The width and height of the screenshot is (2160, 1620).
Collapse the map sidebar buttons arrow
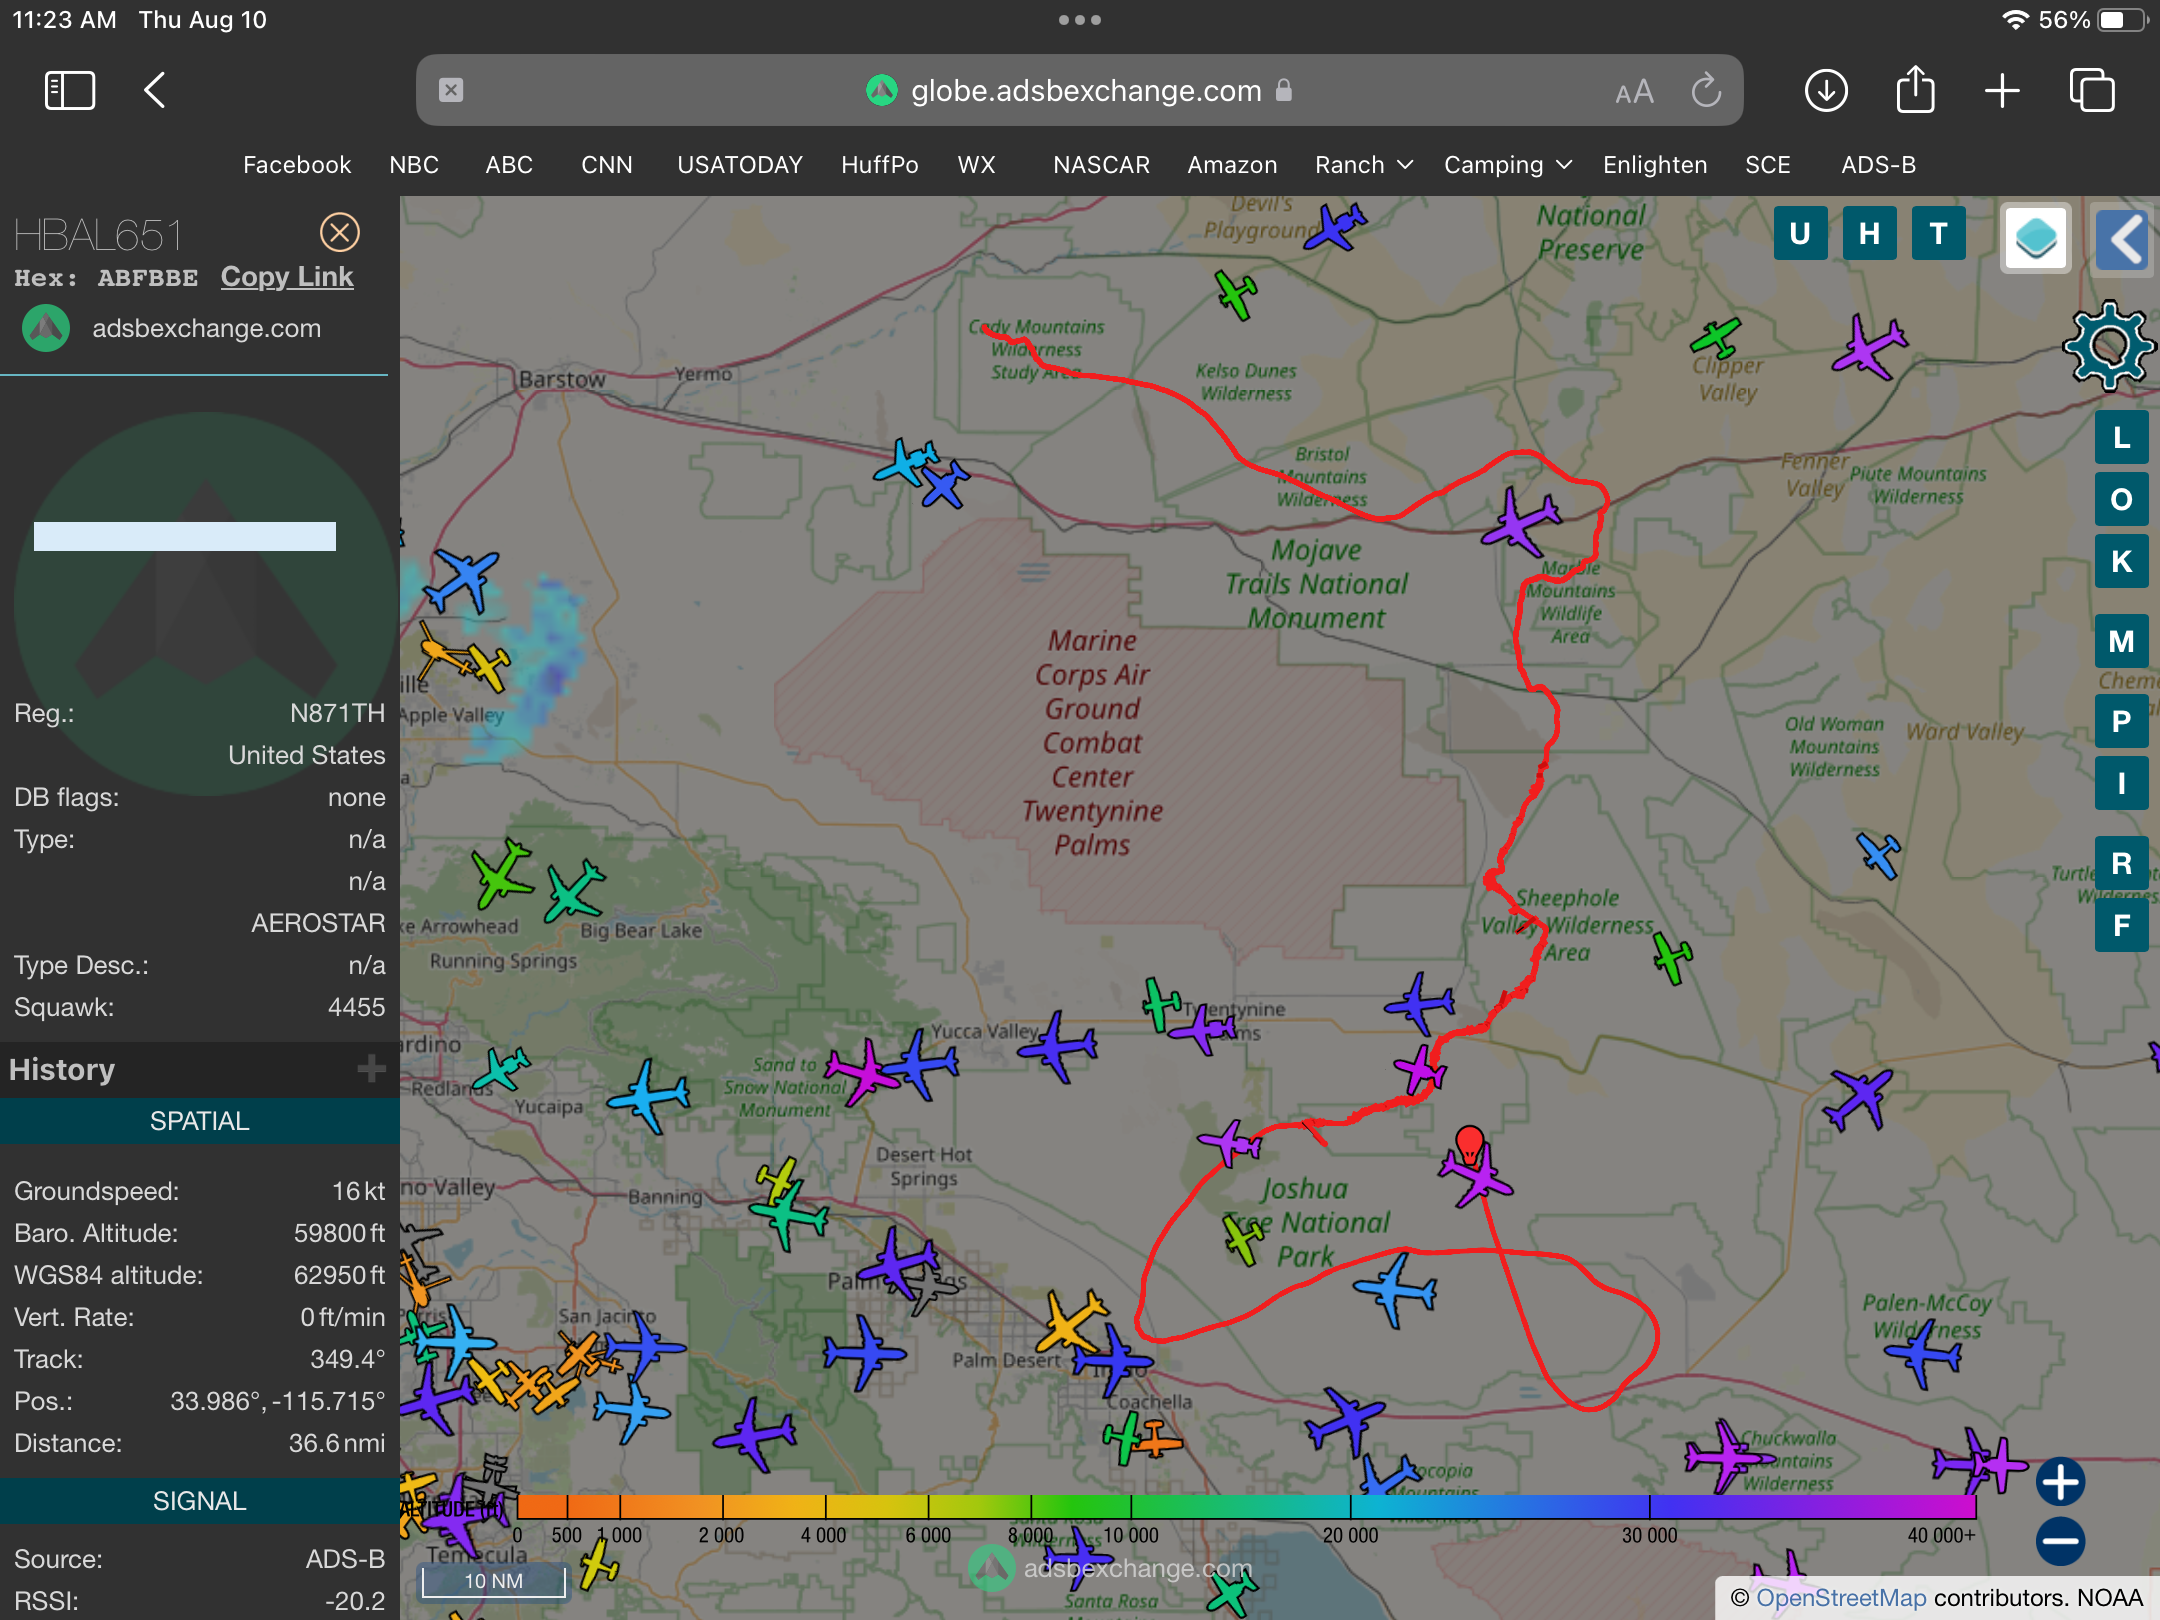point(2122,239)
